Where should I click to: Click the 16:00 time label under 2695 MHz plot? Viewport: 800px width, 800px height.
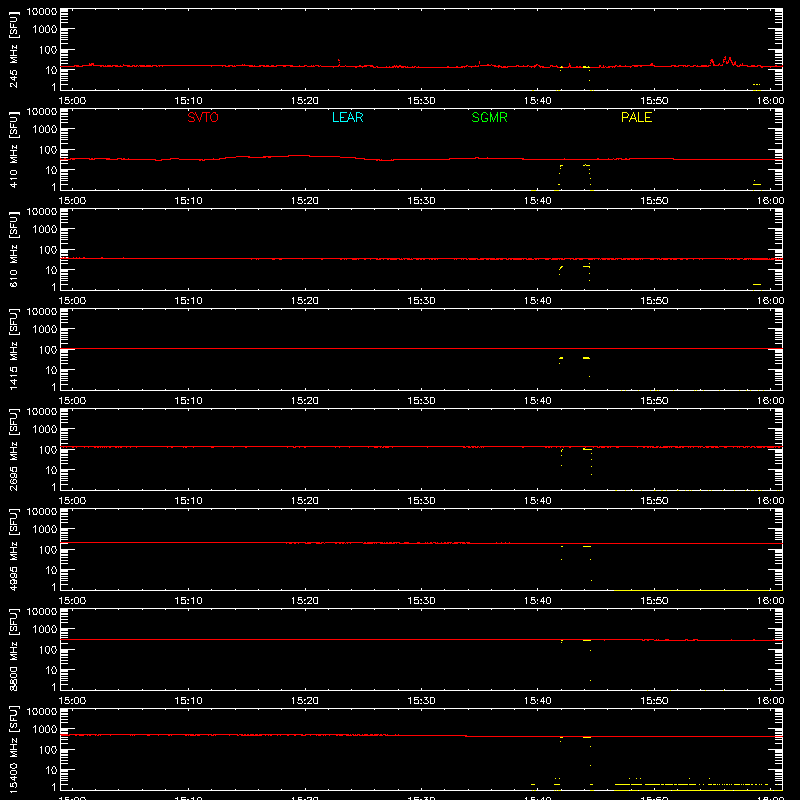click(770, 501)
